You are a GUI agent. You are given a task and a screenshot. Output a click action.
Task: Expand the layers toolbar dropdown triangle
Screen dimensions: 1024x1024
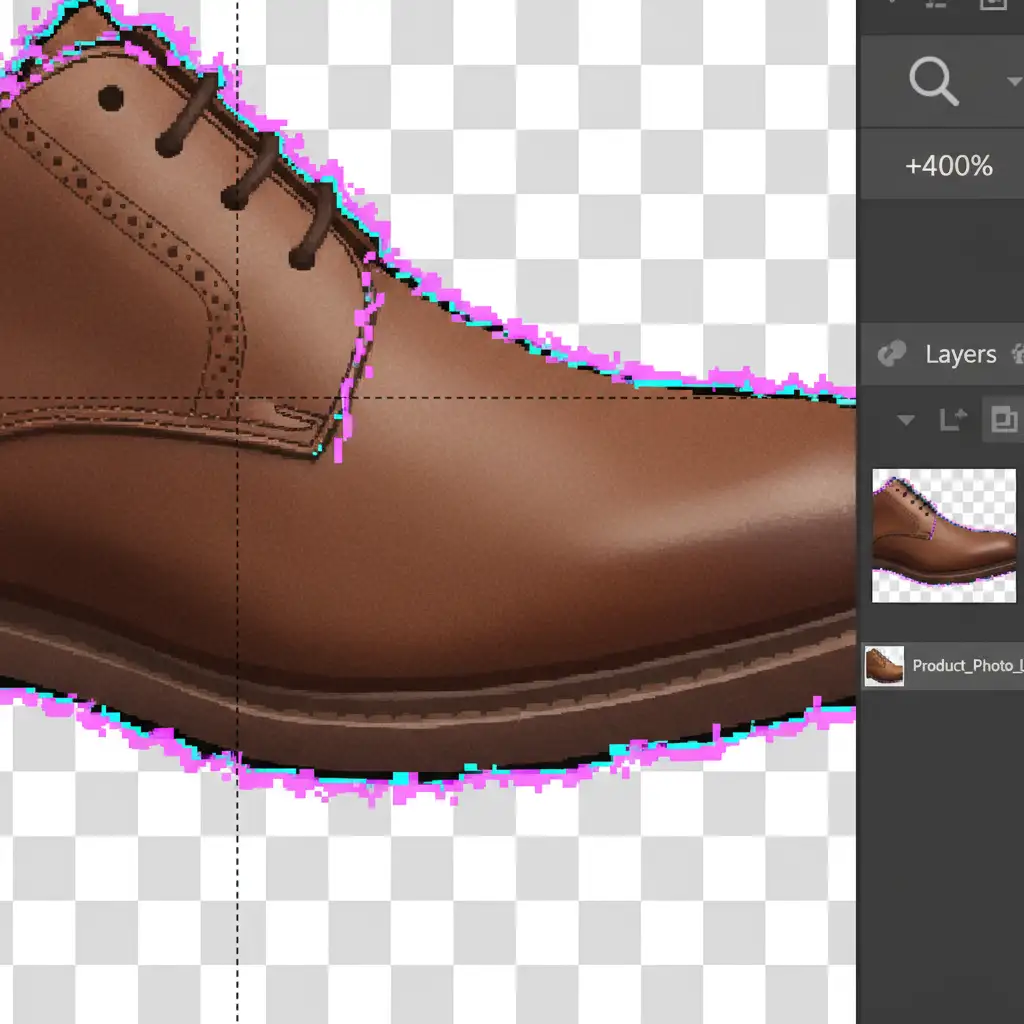(906, 420)
